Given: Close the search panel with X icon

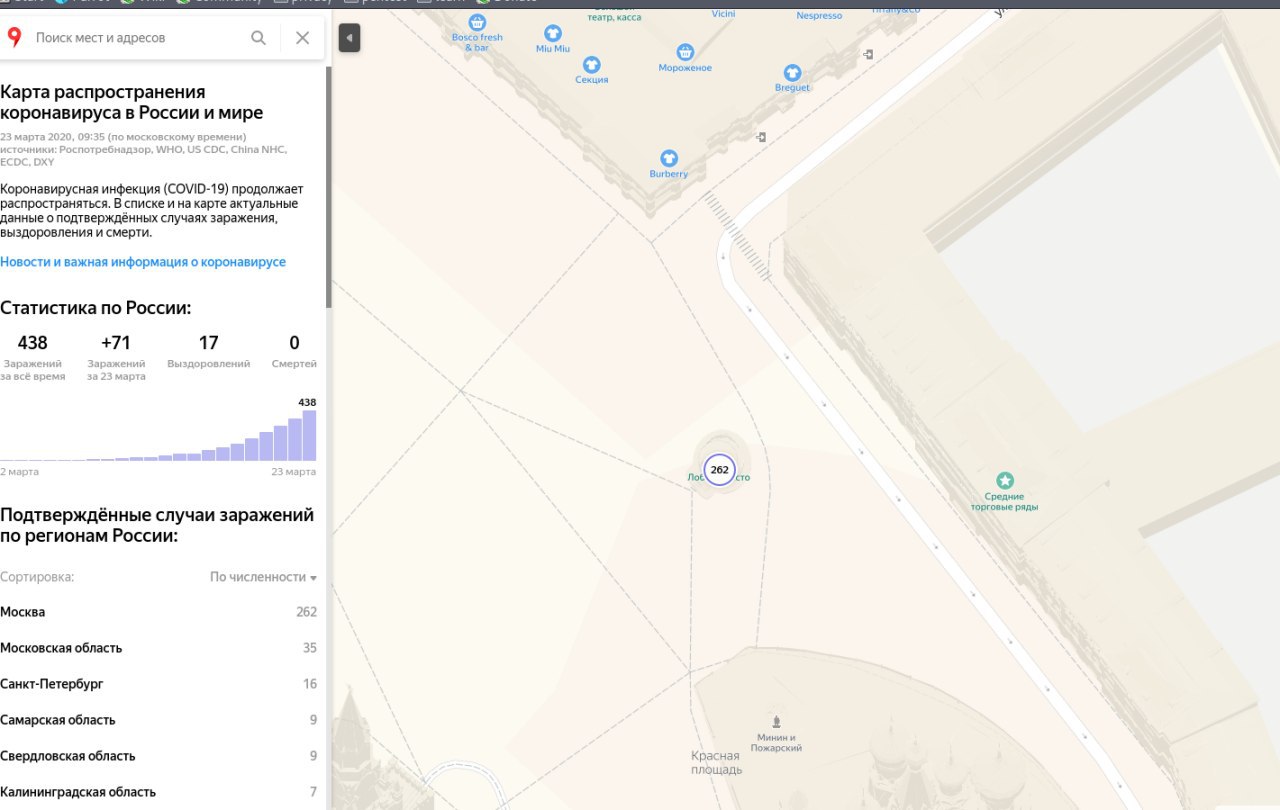Looking at the screenshot, I should pyautogui.click(x=302, y=38).
